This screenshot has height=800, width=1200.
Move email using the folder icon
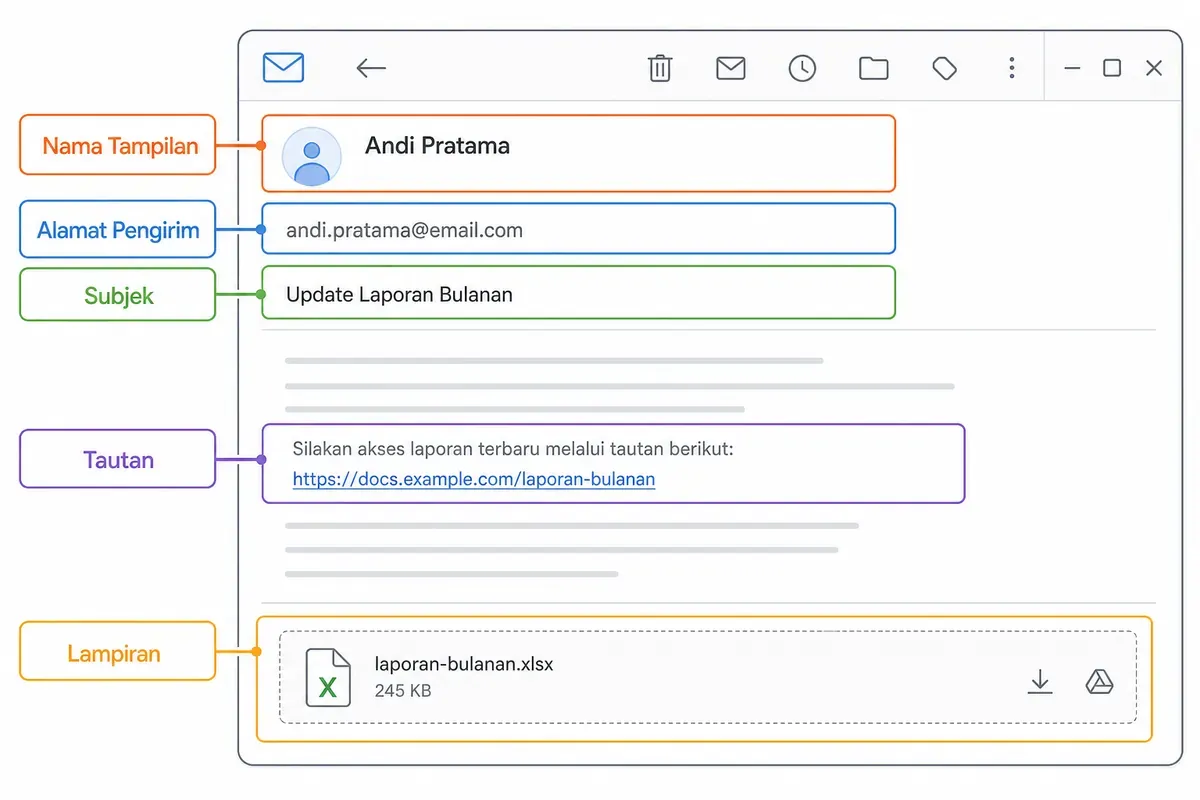[x=874, y=68]
